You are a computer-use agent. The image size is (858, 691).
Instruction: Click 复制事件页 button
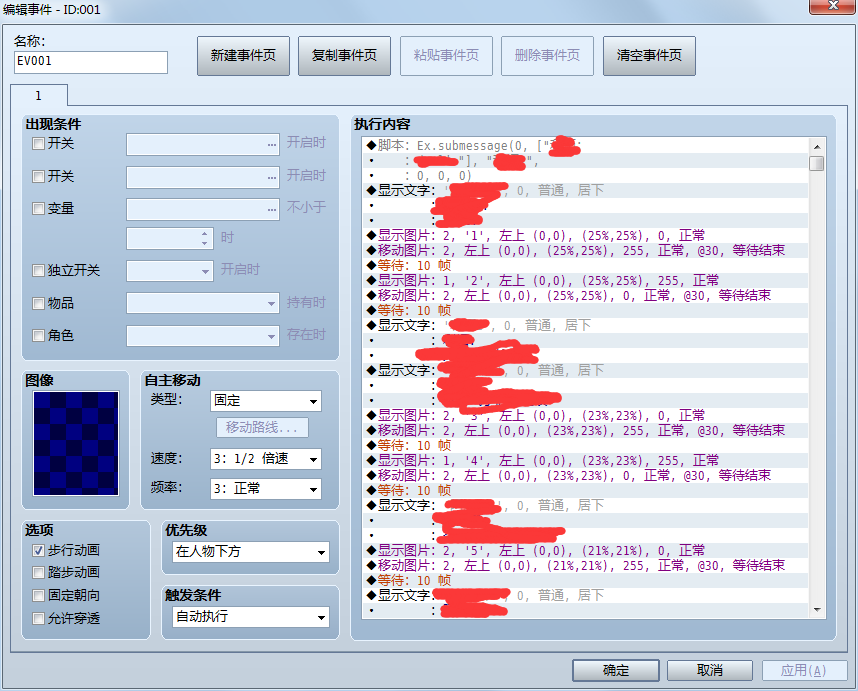344,55
